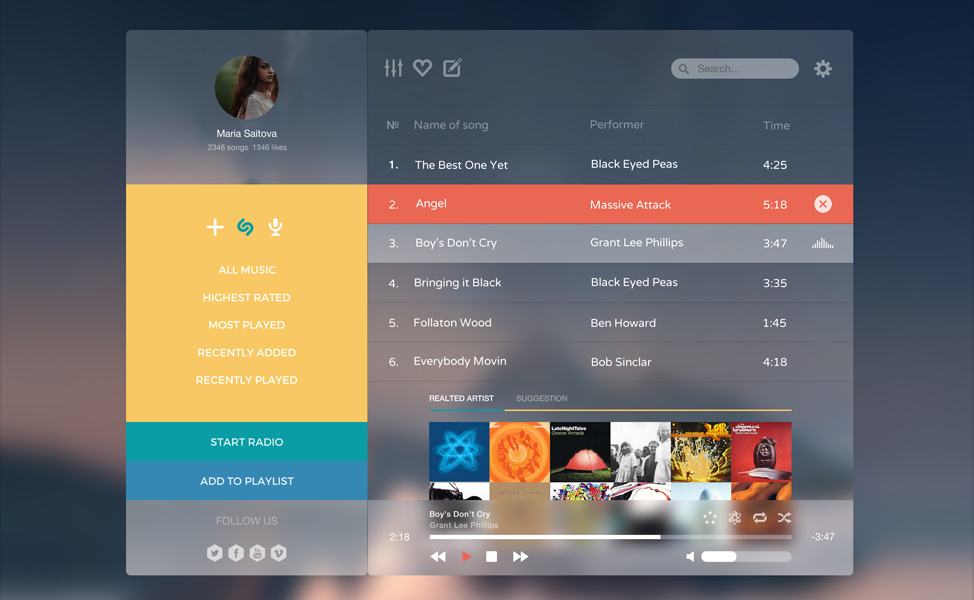
Task: Open the equalizer sliders icon
Action: click(x=393, y=68)
